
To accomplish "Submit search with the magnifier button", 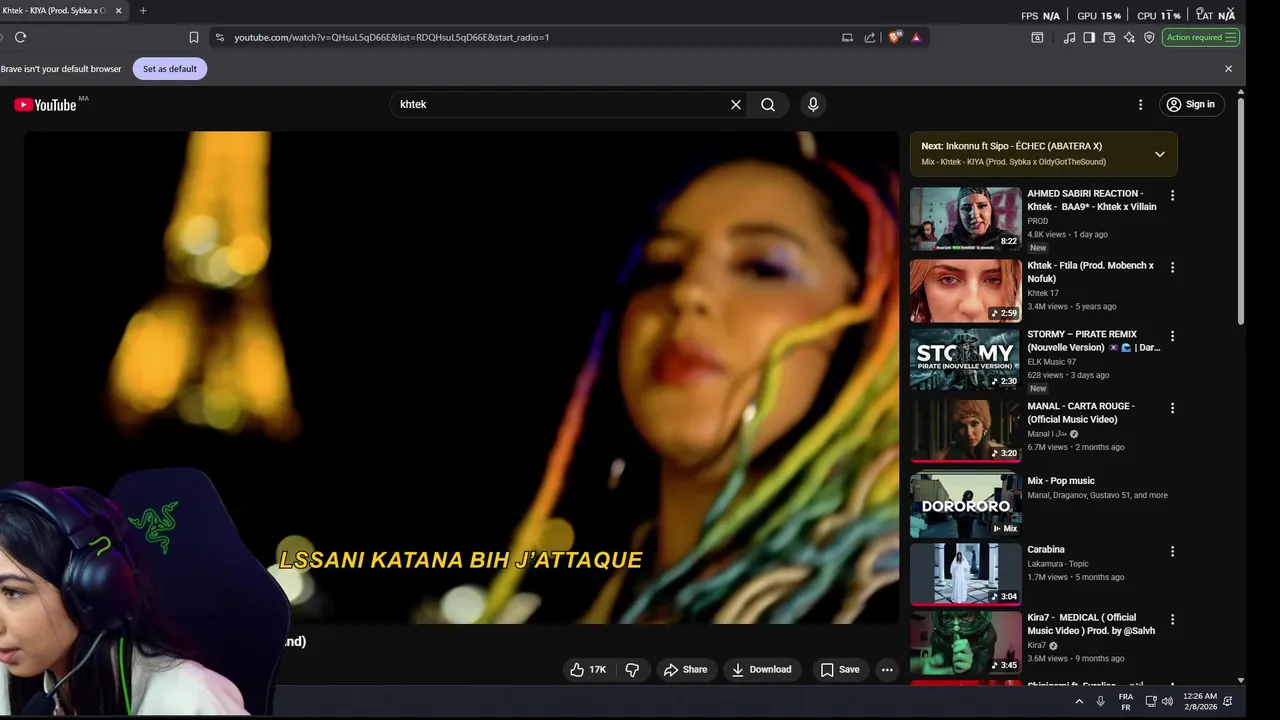I will pyautogui.click(x=768, y=104).
